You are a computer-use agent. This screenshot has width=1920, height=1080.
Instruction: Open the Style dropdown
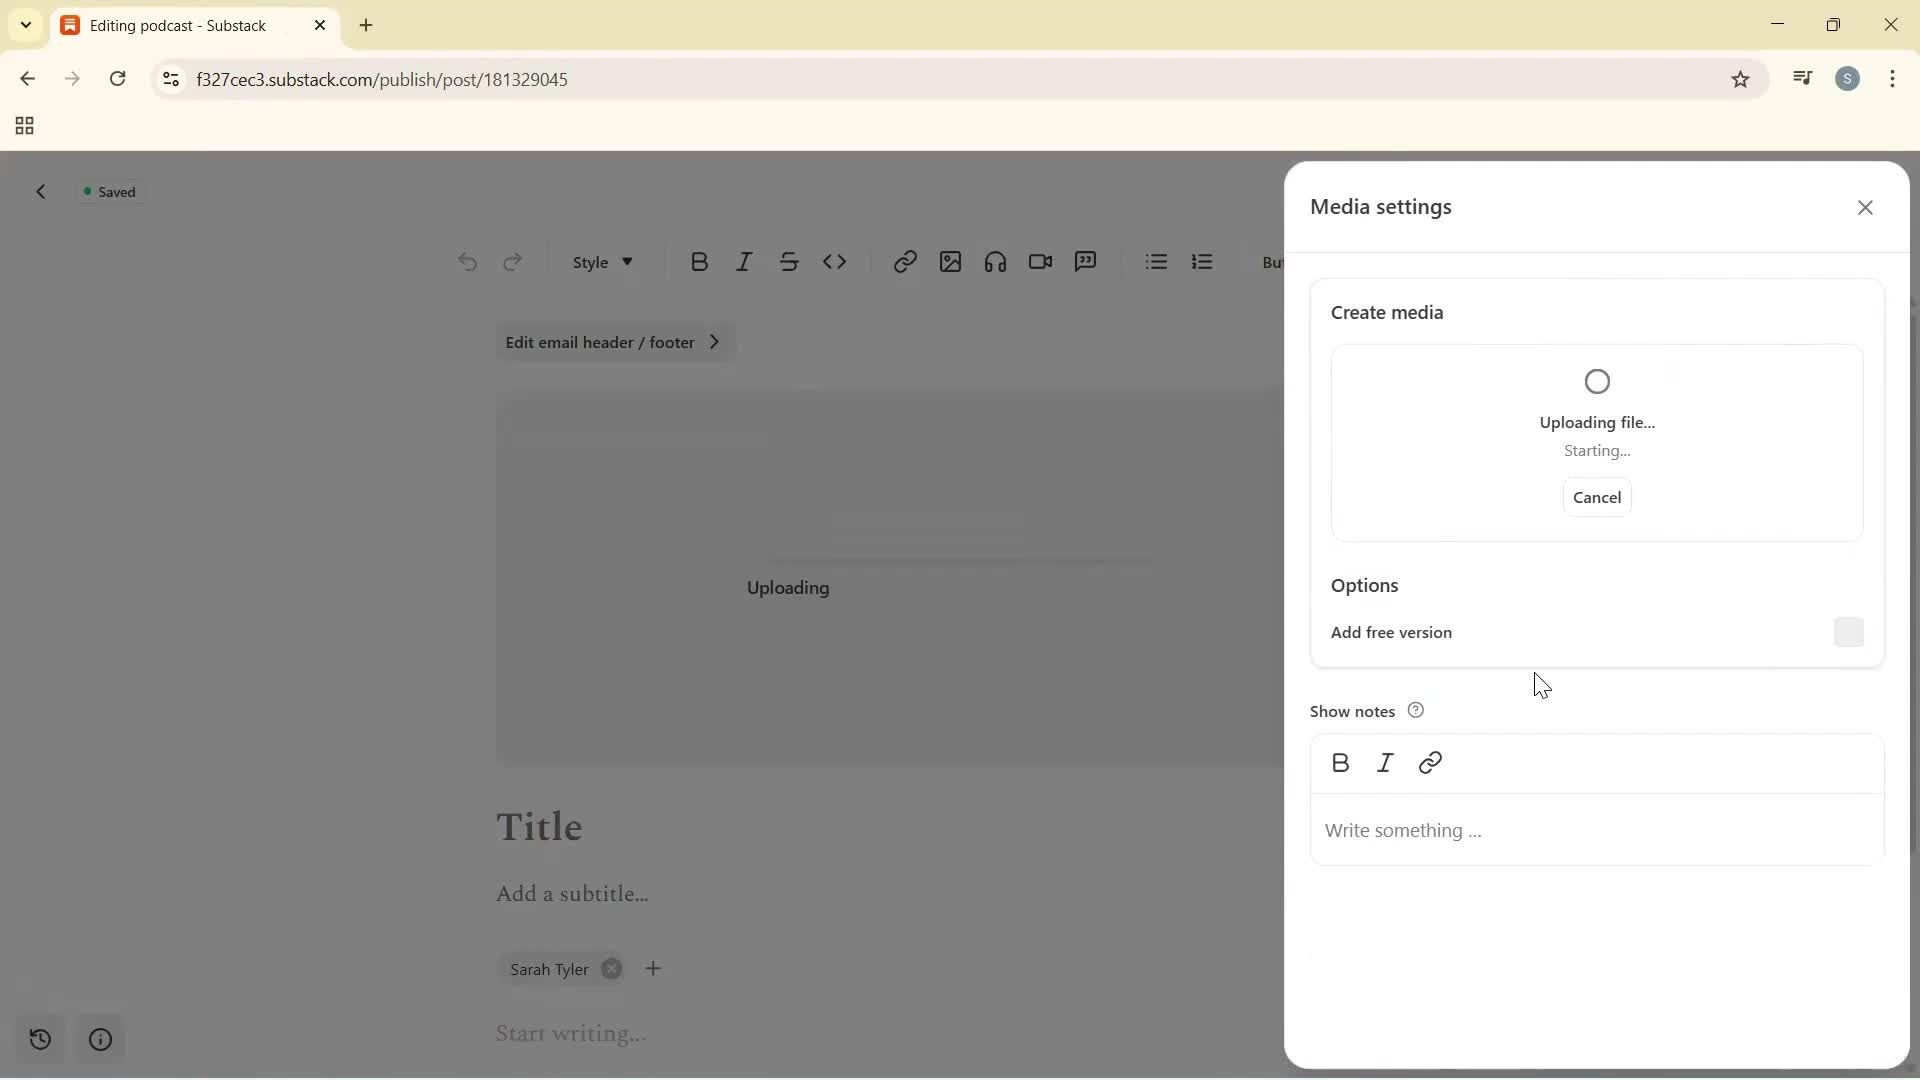(x=601, y=262)
